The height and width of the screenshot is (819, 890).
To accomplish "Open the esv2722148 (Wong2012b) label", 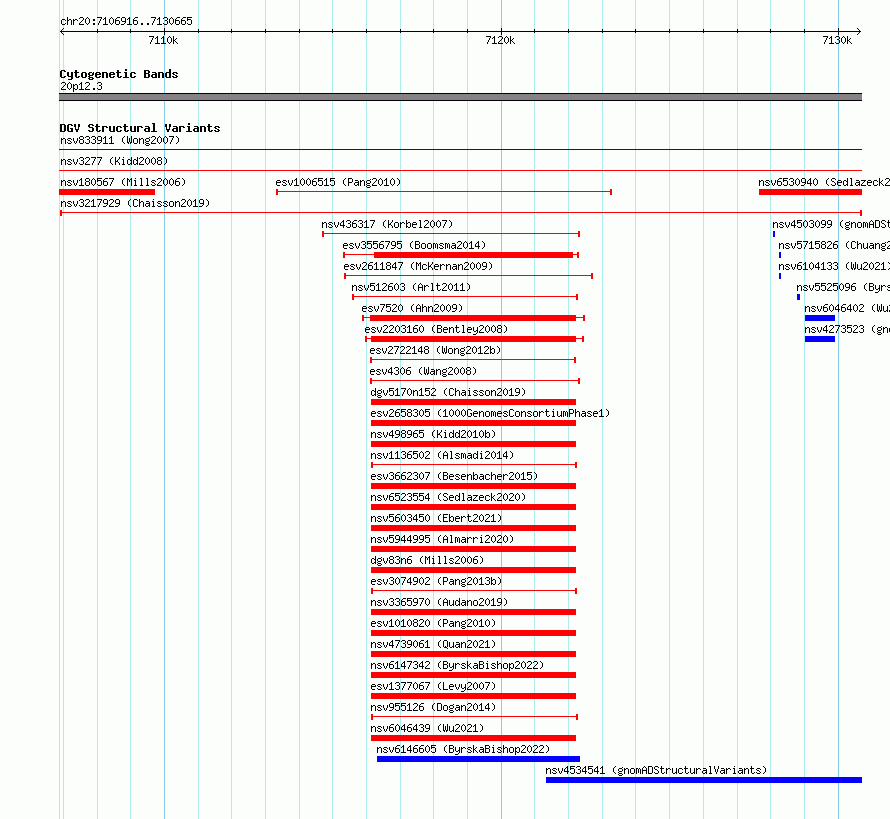I will 435,350.
